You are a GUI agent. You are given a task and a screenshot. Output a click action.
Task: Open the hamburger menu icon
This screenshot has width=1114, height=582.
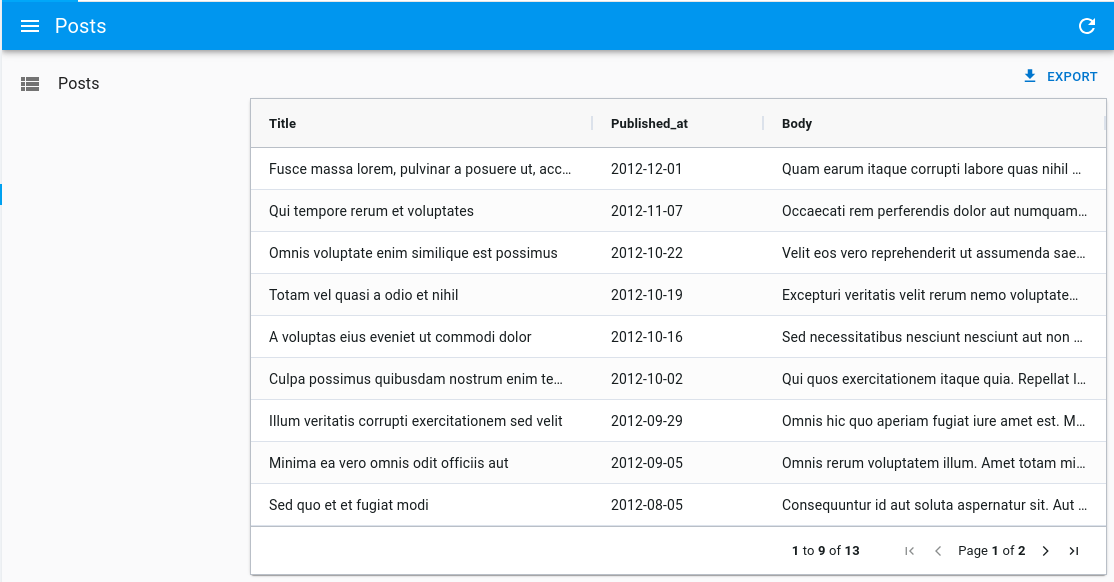pyautogui.click(x=30, y=26)
